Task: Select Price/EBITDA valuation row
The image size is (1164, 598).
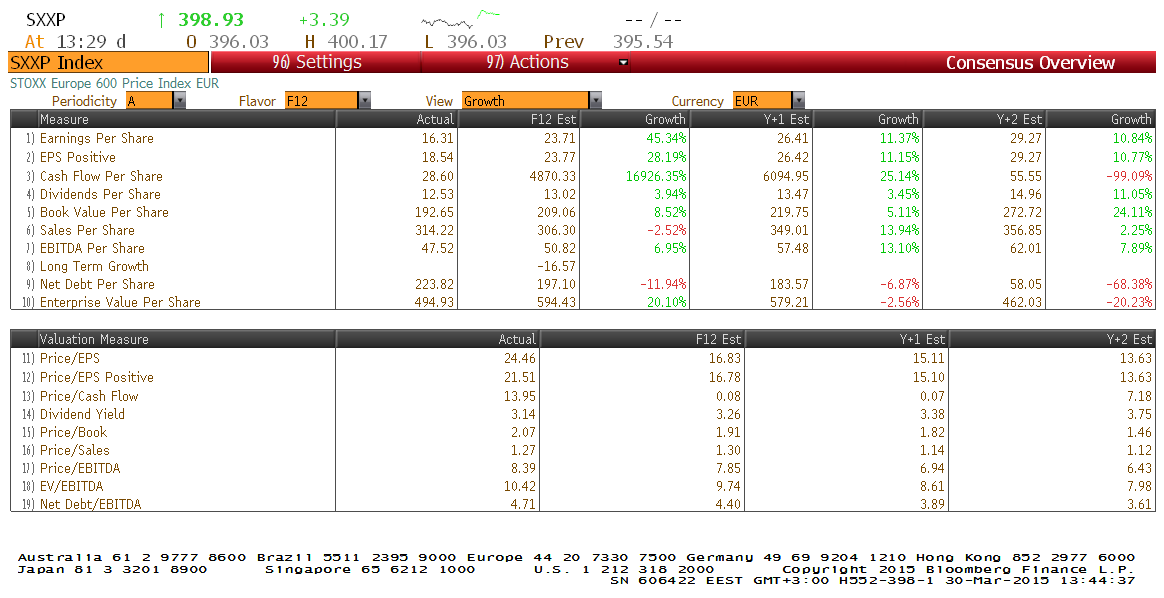Action: (x=583, y=468)
